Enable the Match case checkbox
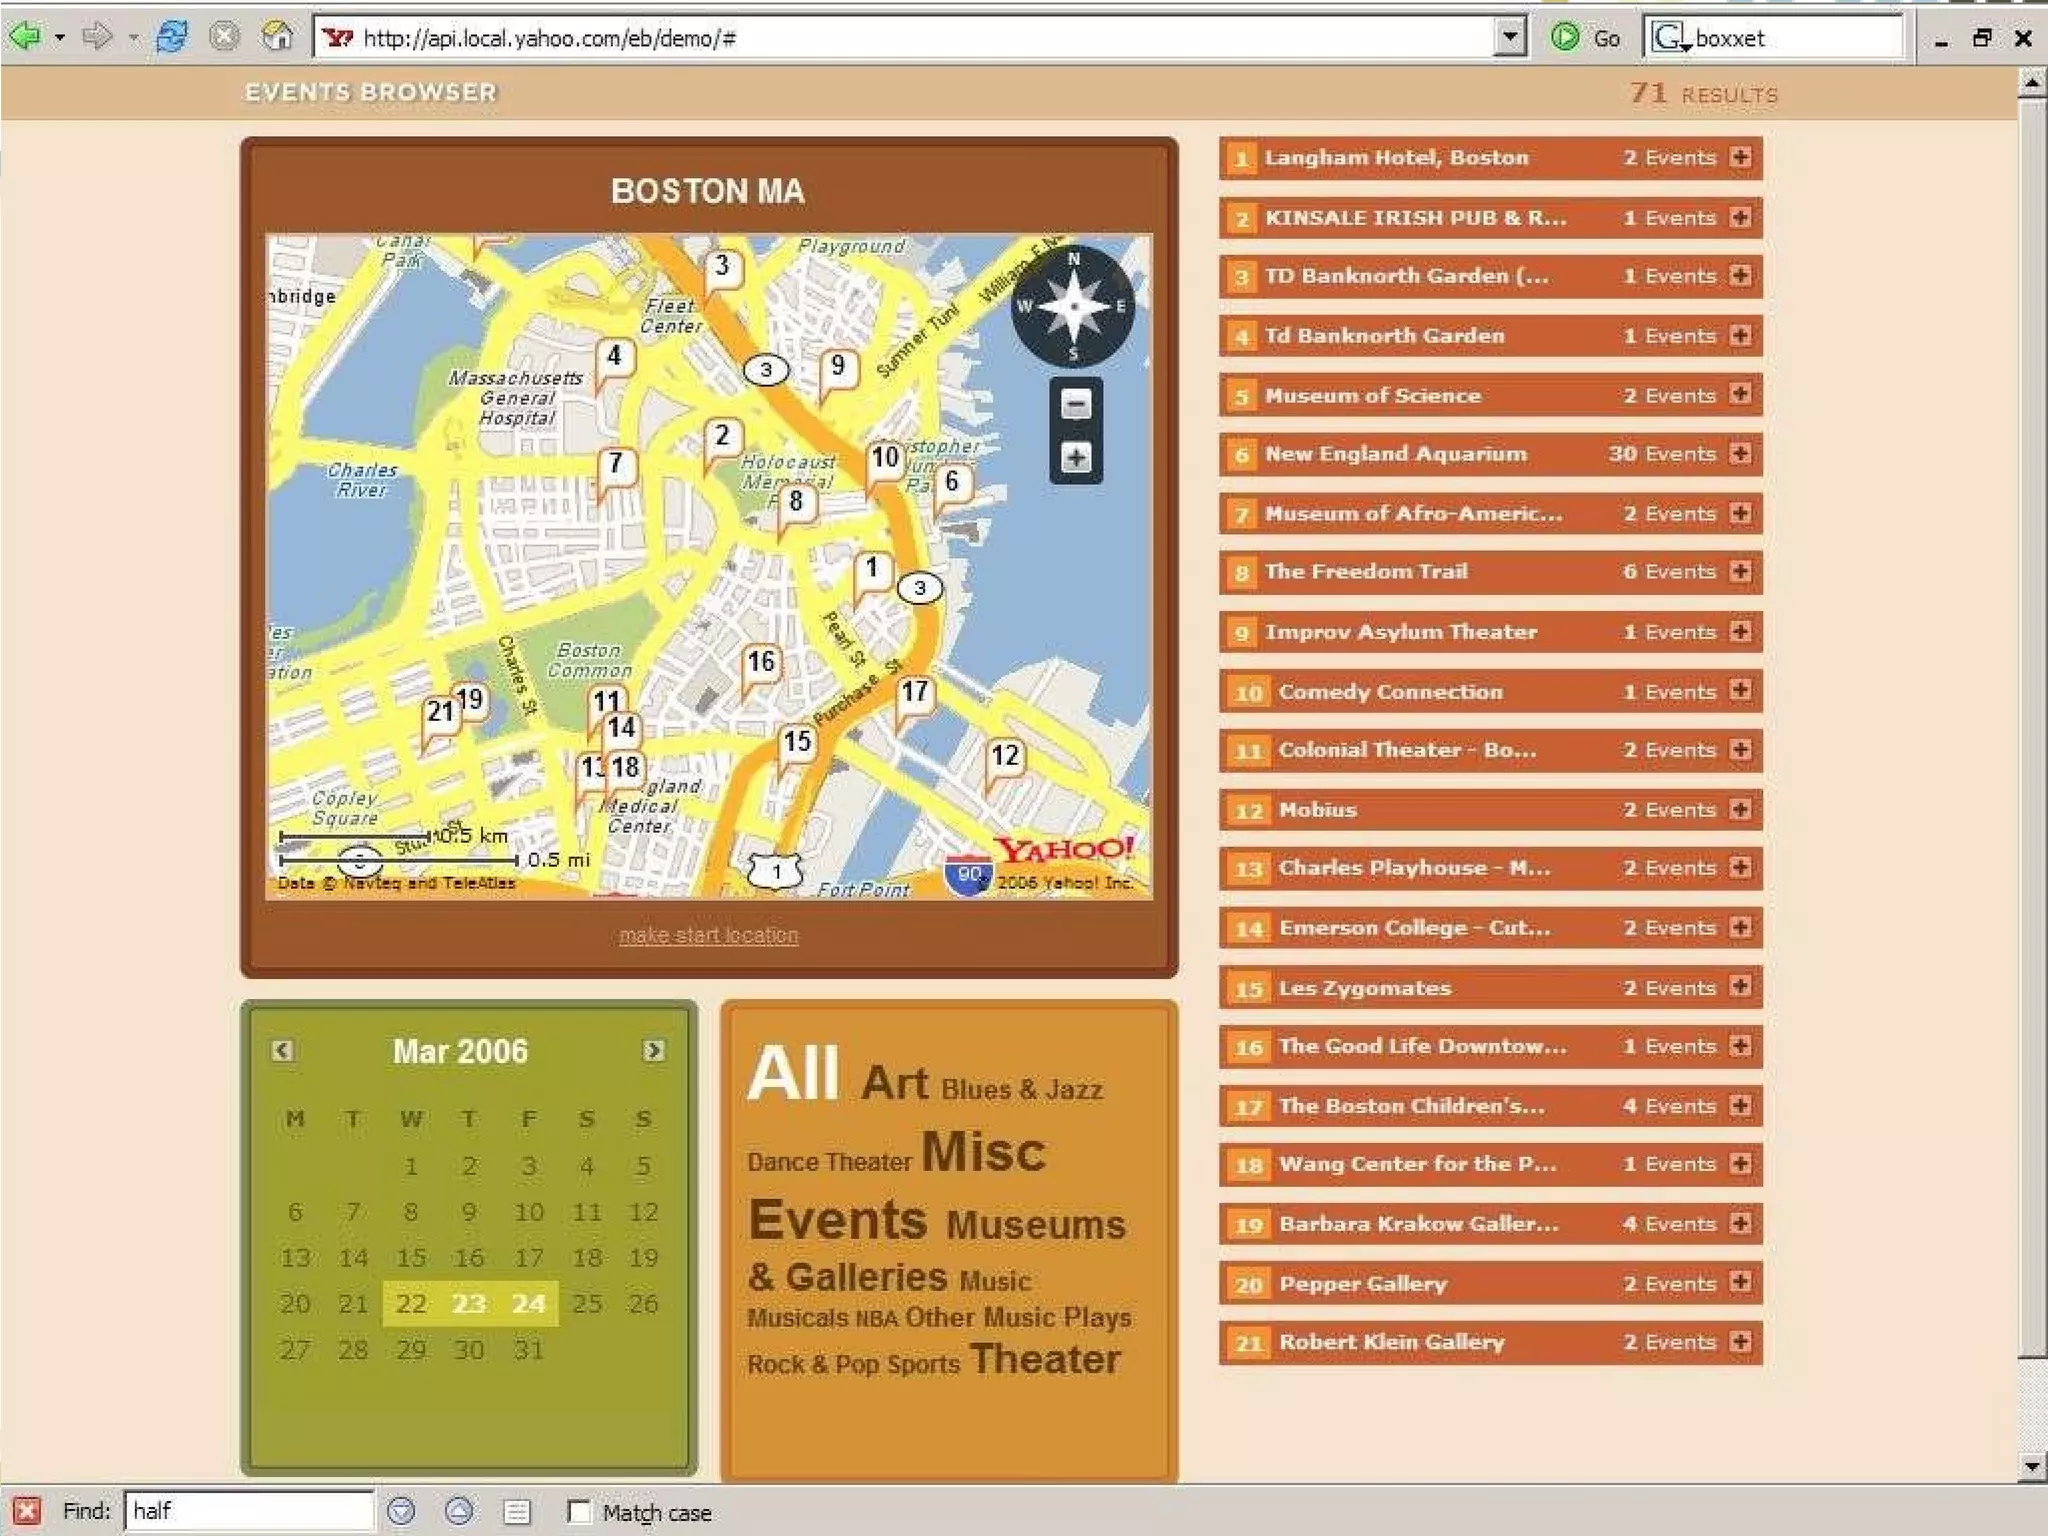 tap(579, 1511)
